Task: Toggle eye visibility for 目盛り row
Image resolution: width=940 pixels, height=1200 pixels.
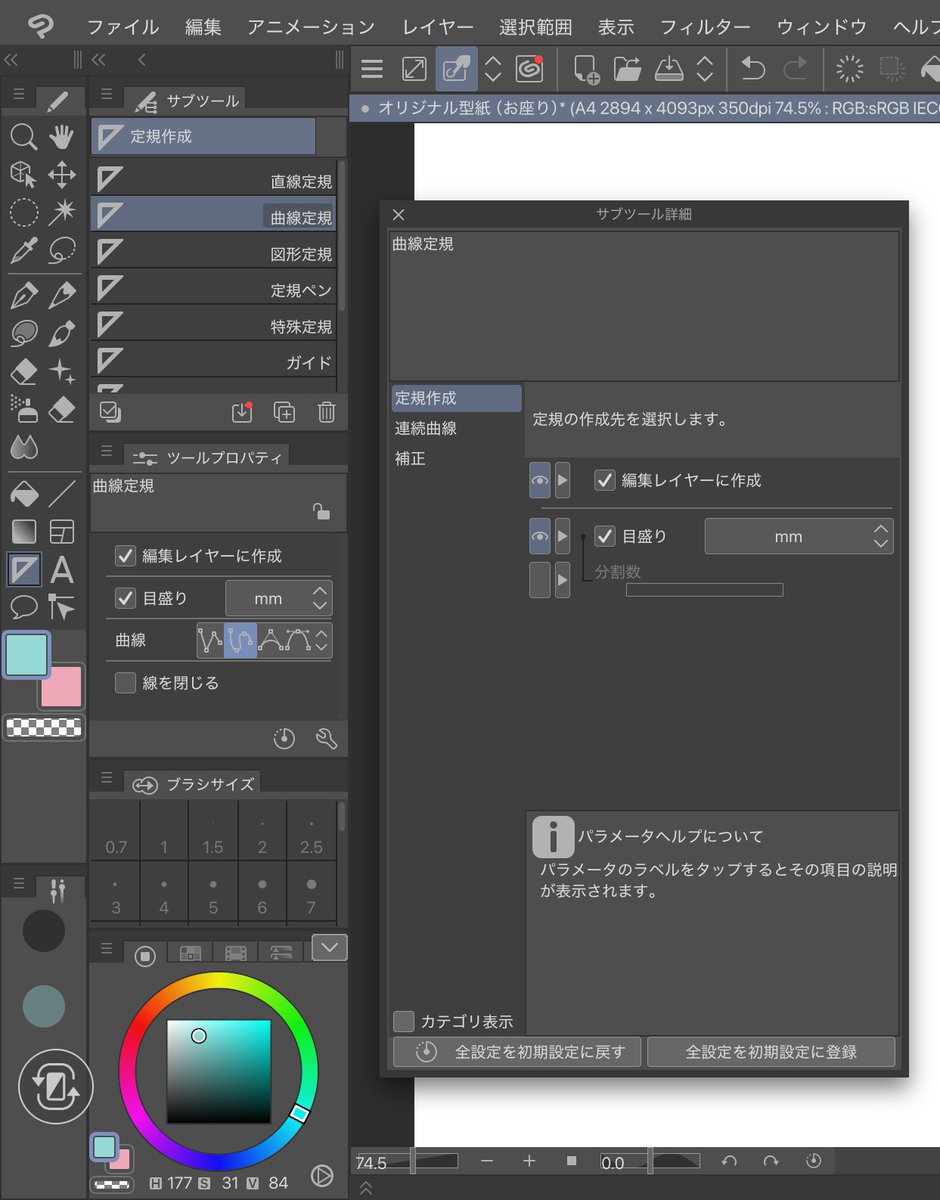Action: tap(540, 536)
